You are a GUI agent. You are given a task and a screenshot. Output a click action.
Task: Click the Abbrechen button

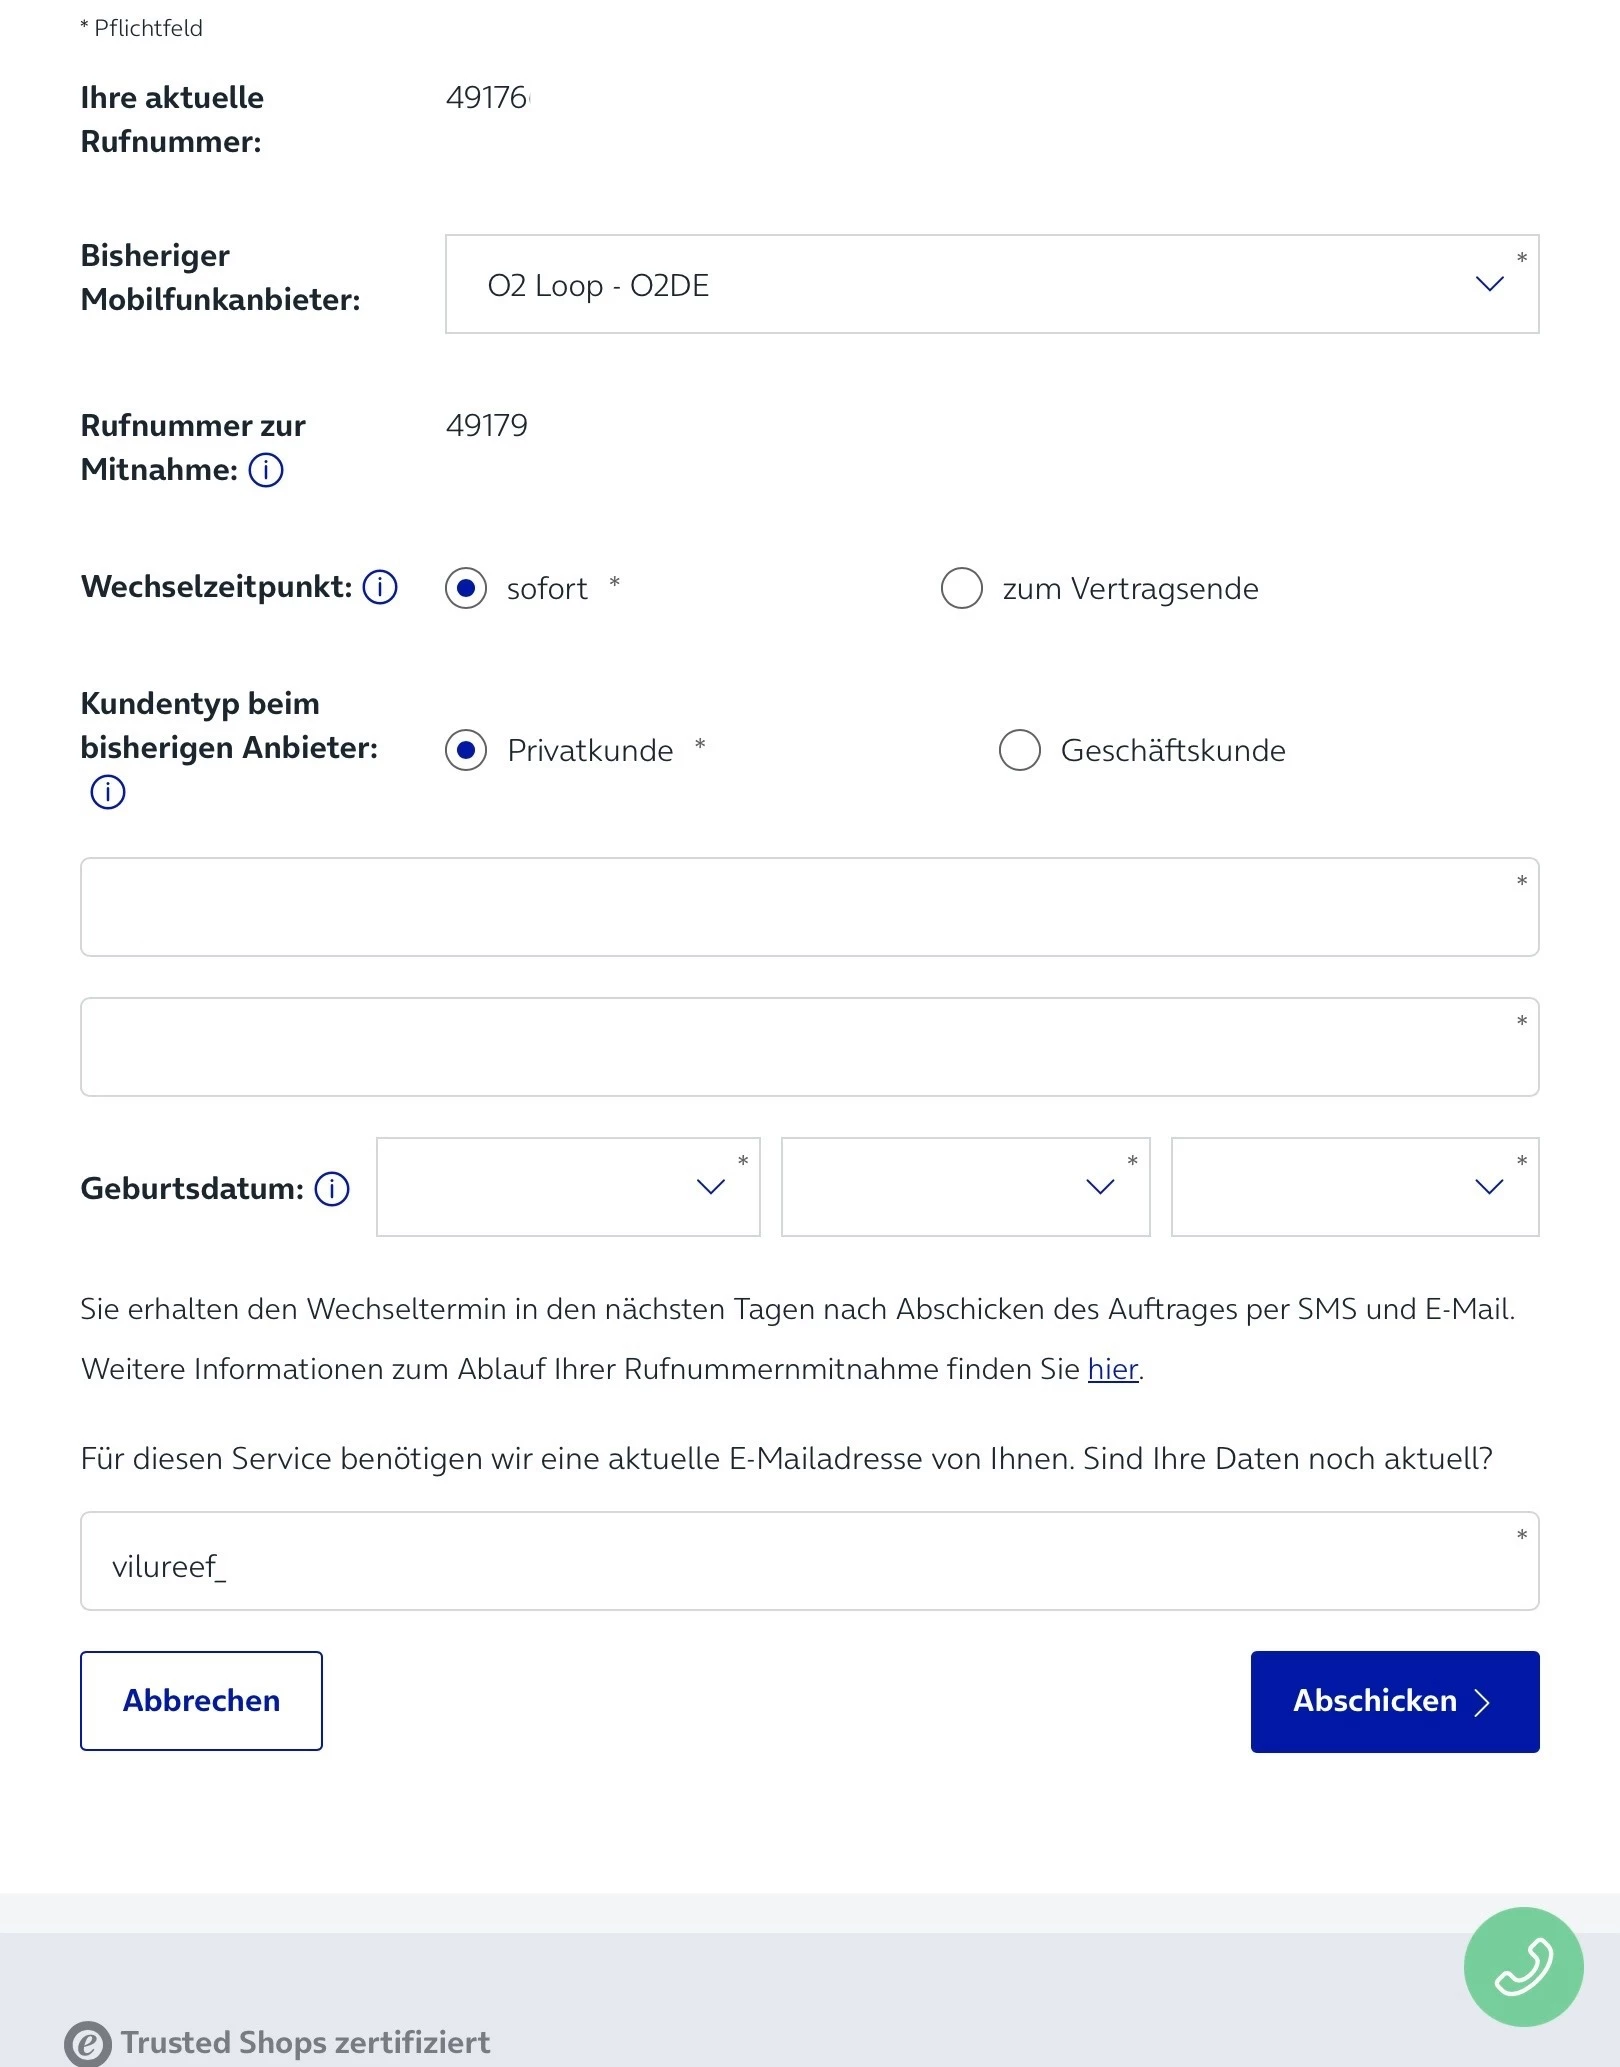[201, 1700]
